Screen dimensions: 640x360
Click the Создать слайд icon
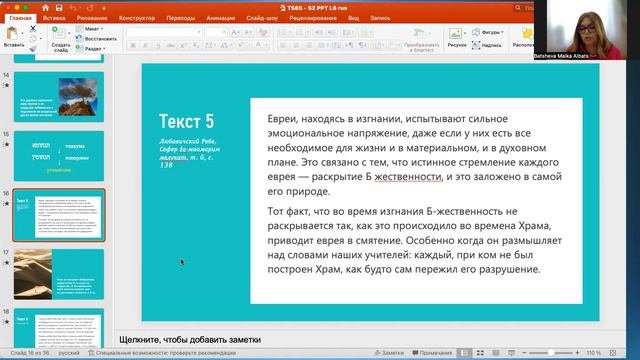(58, 33)
